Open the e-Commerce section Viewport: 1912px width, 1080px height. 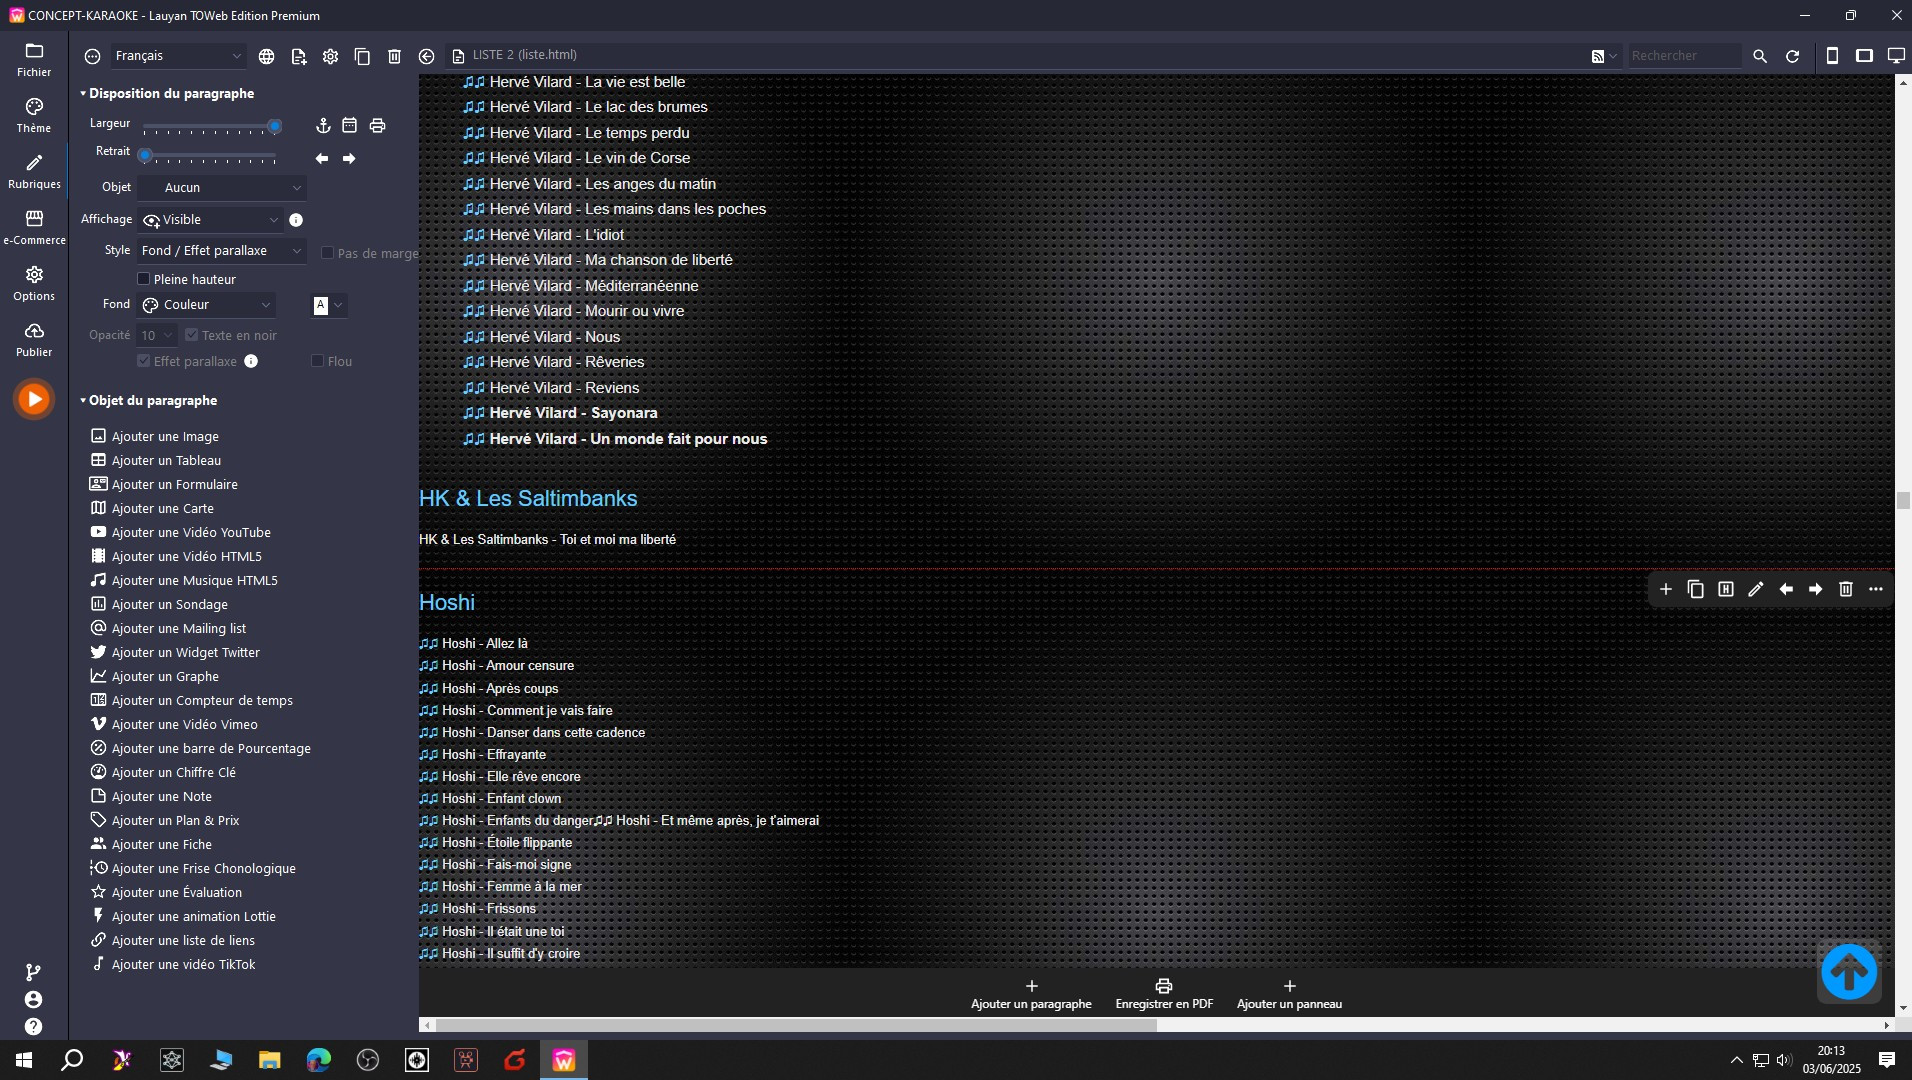click(x=34, y=227)
